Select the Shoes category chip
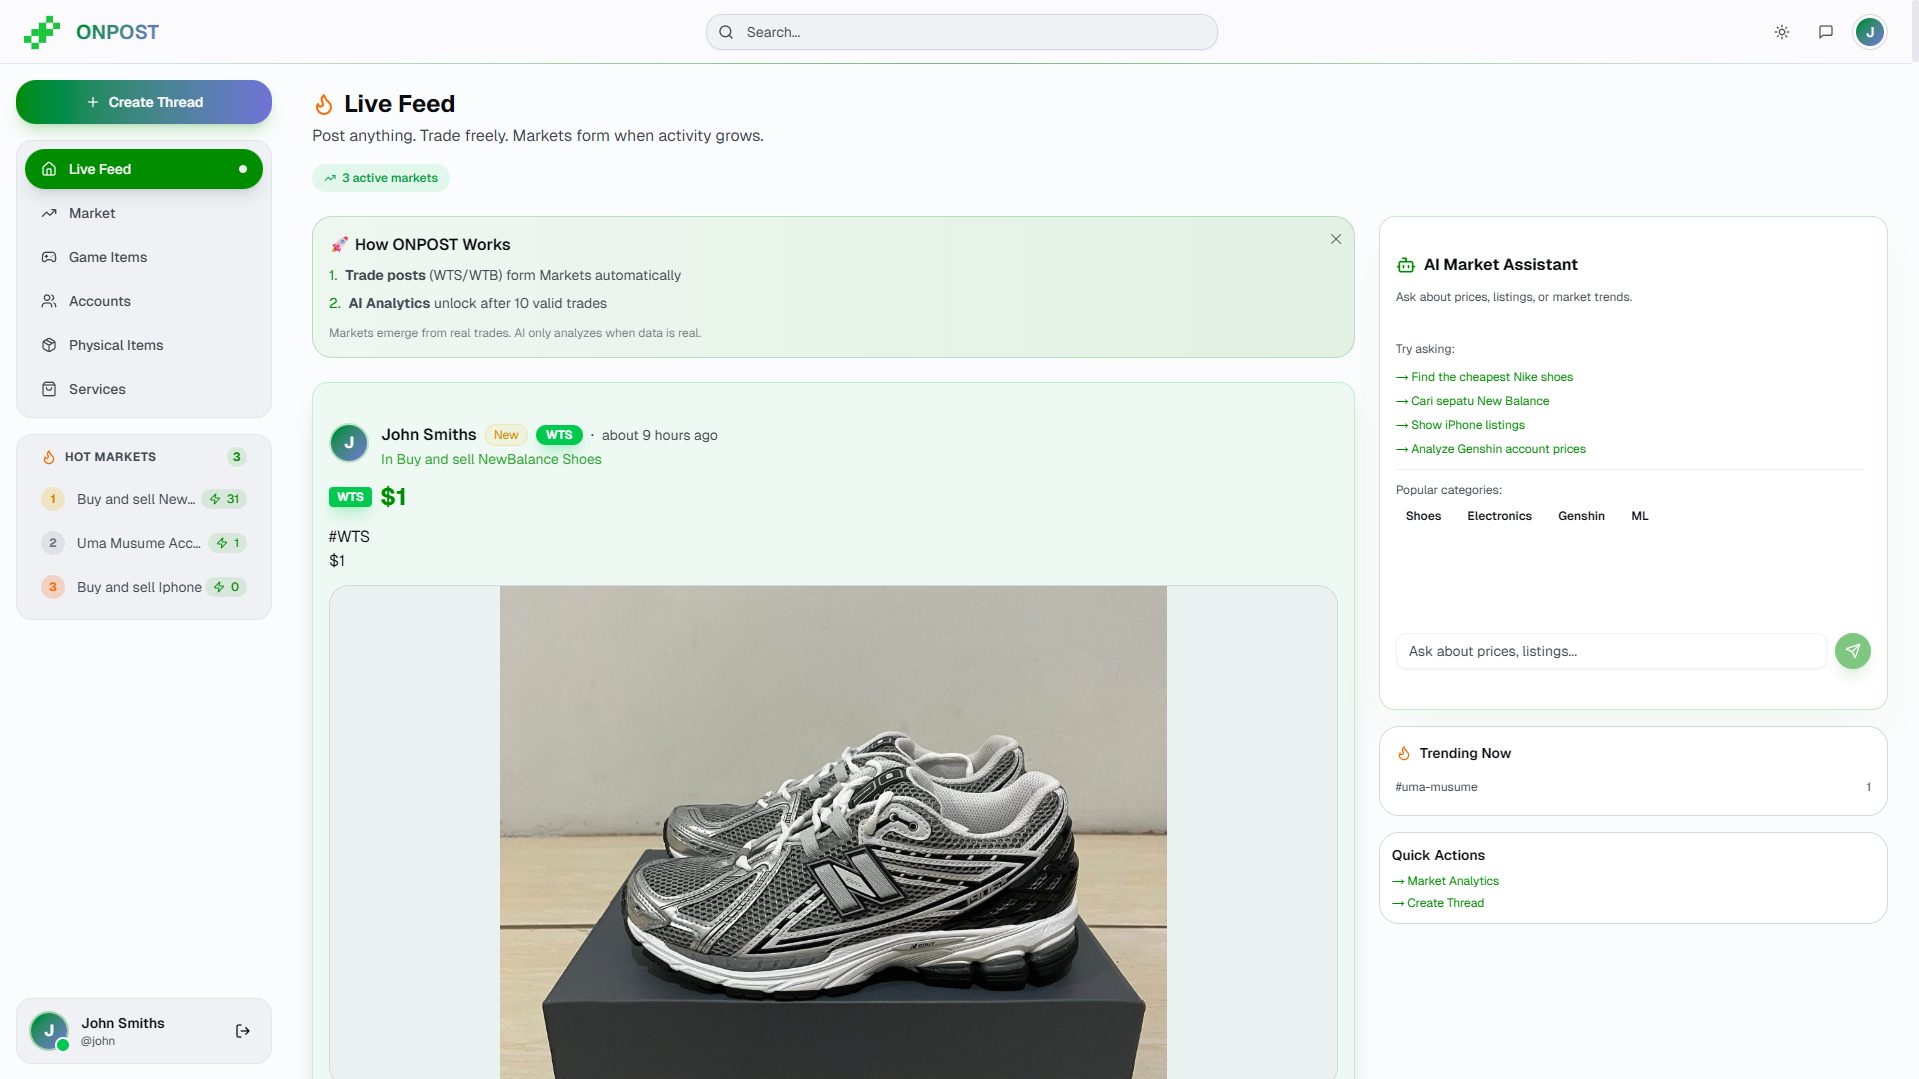1919x1079 pixels. [1423, 516]
